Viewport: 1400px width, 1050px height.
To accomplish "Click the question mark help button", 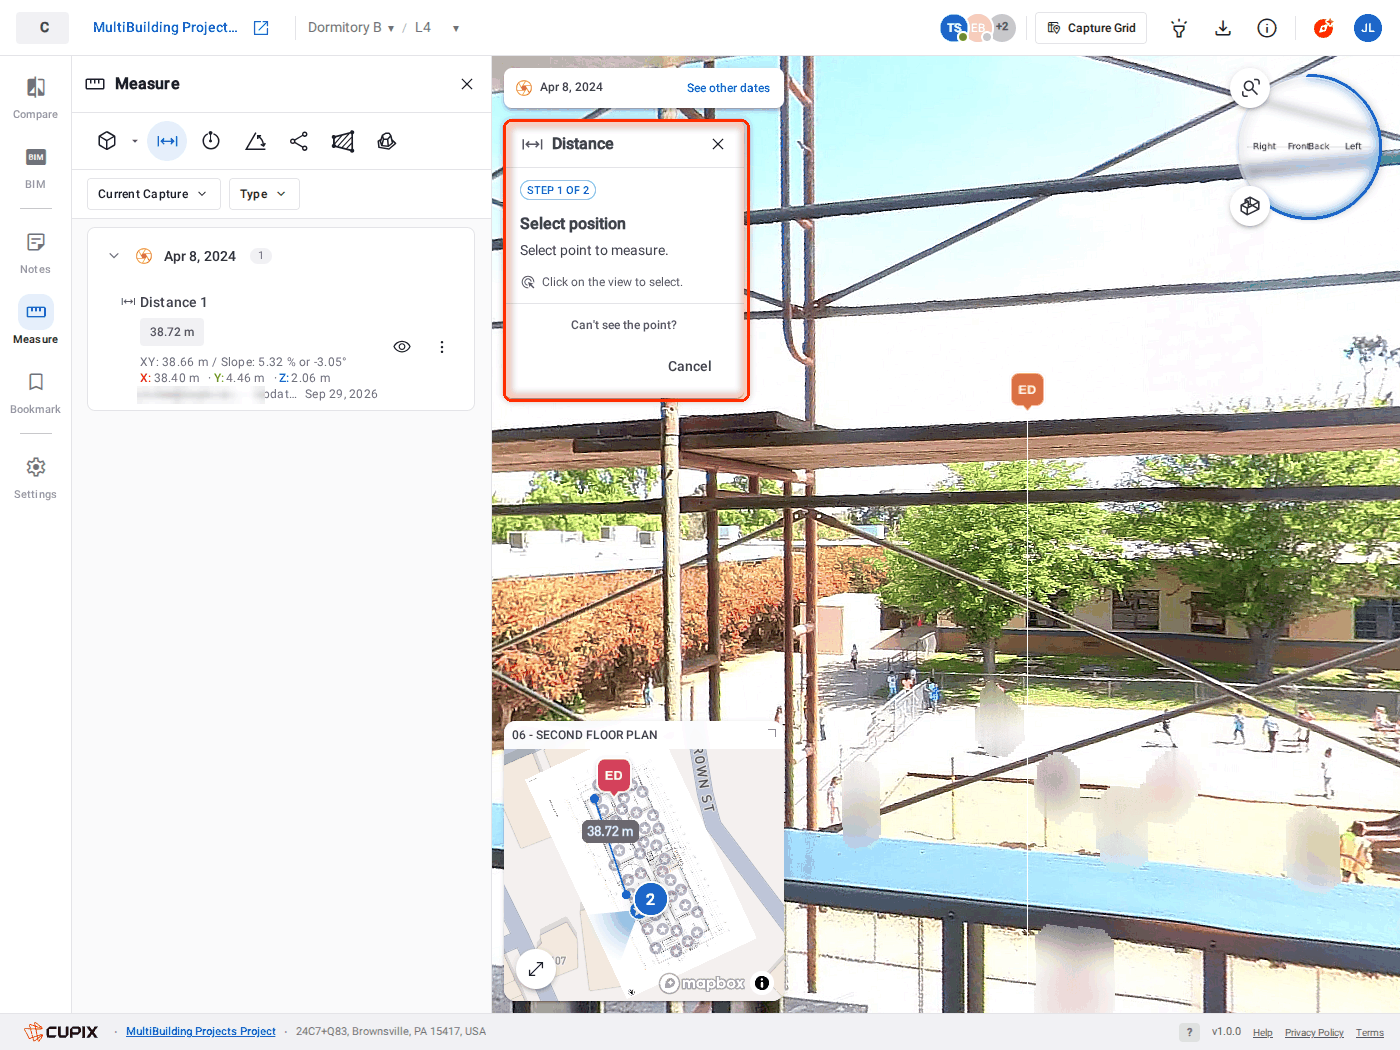I will (x=1189, y=1032).
